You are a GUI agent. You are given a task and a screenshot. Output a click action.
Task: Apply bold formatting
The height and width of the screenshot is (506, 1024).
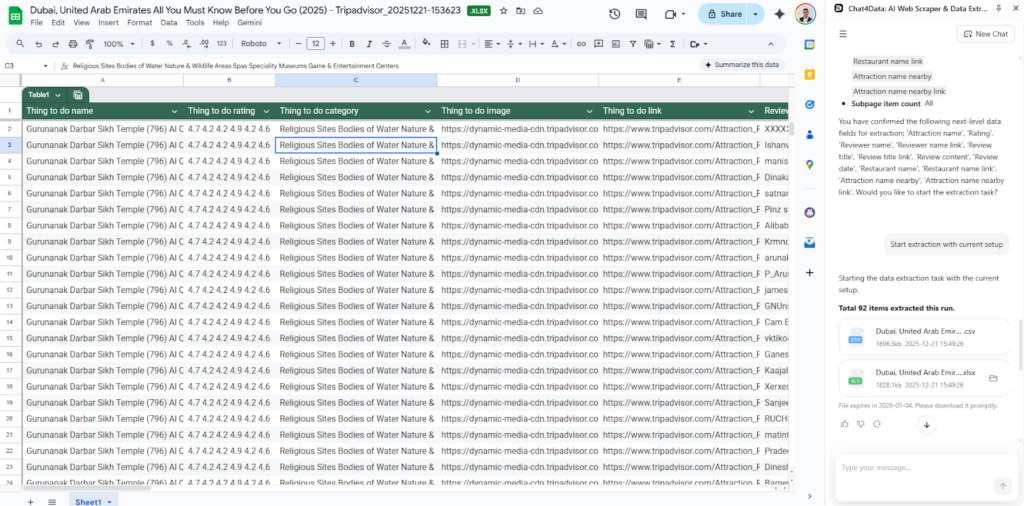(x=352, y=44)
